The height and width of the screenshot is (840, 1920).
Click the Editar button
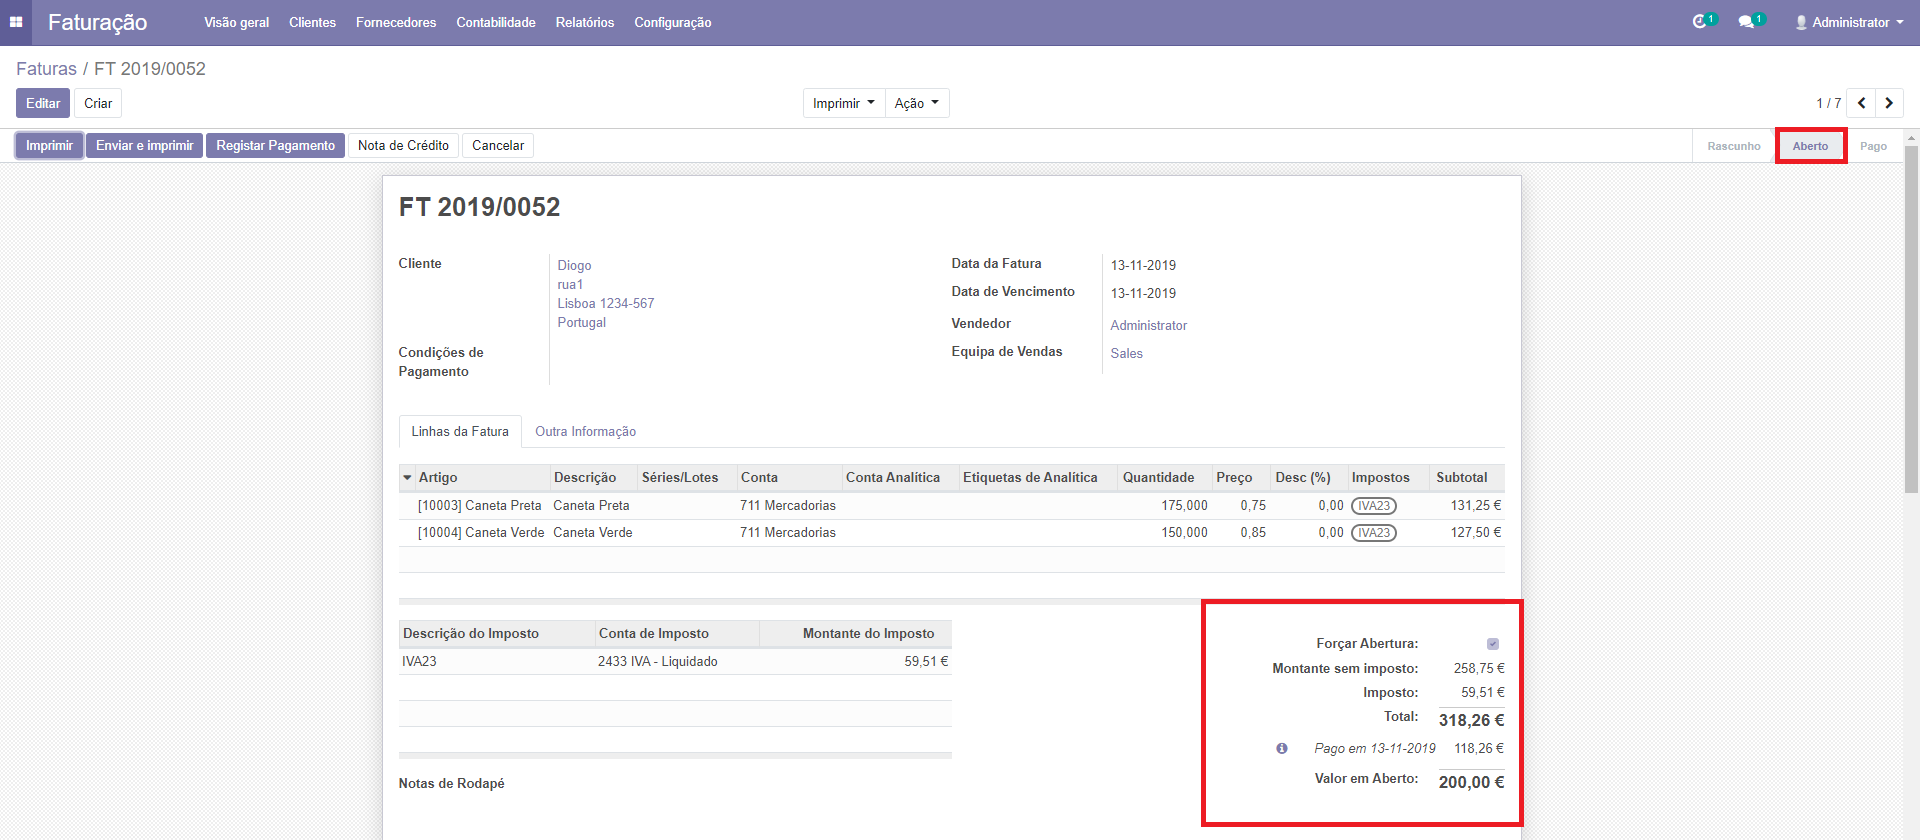[43, 103]
